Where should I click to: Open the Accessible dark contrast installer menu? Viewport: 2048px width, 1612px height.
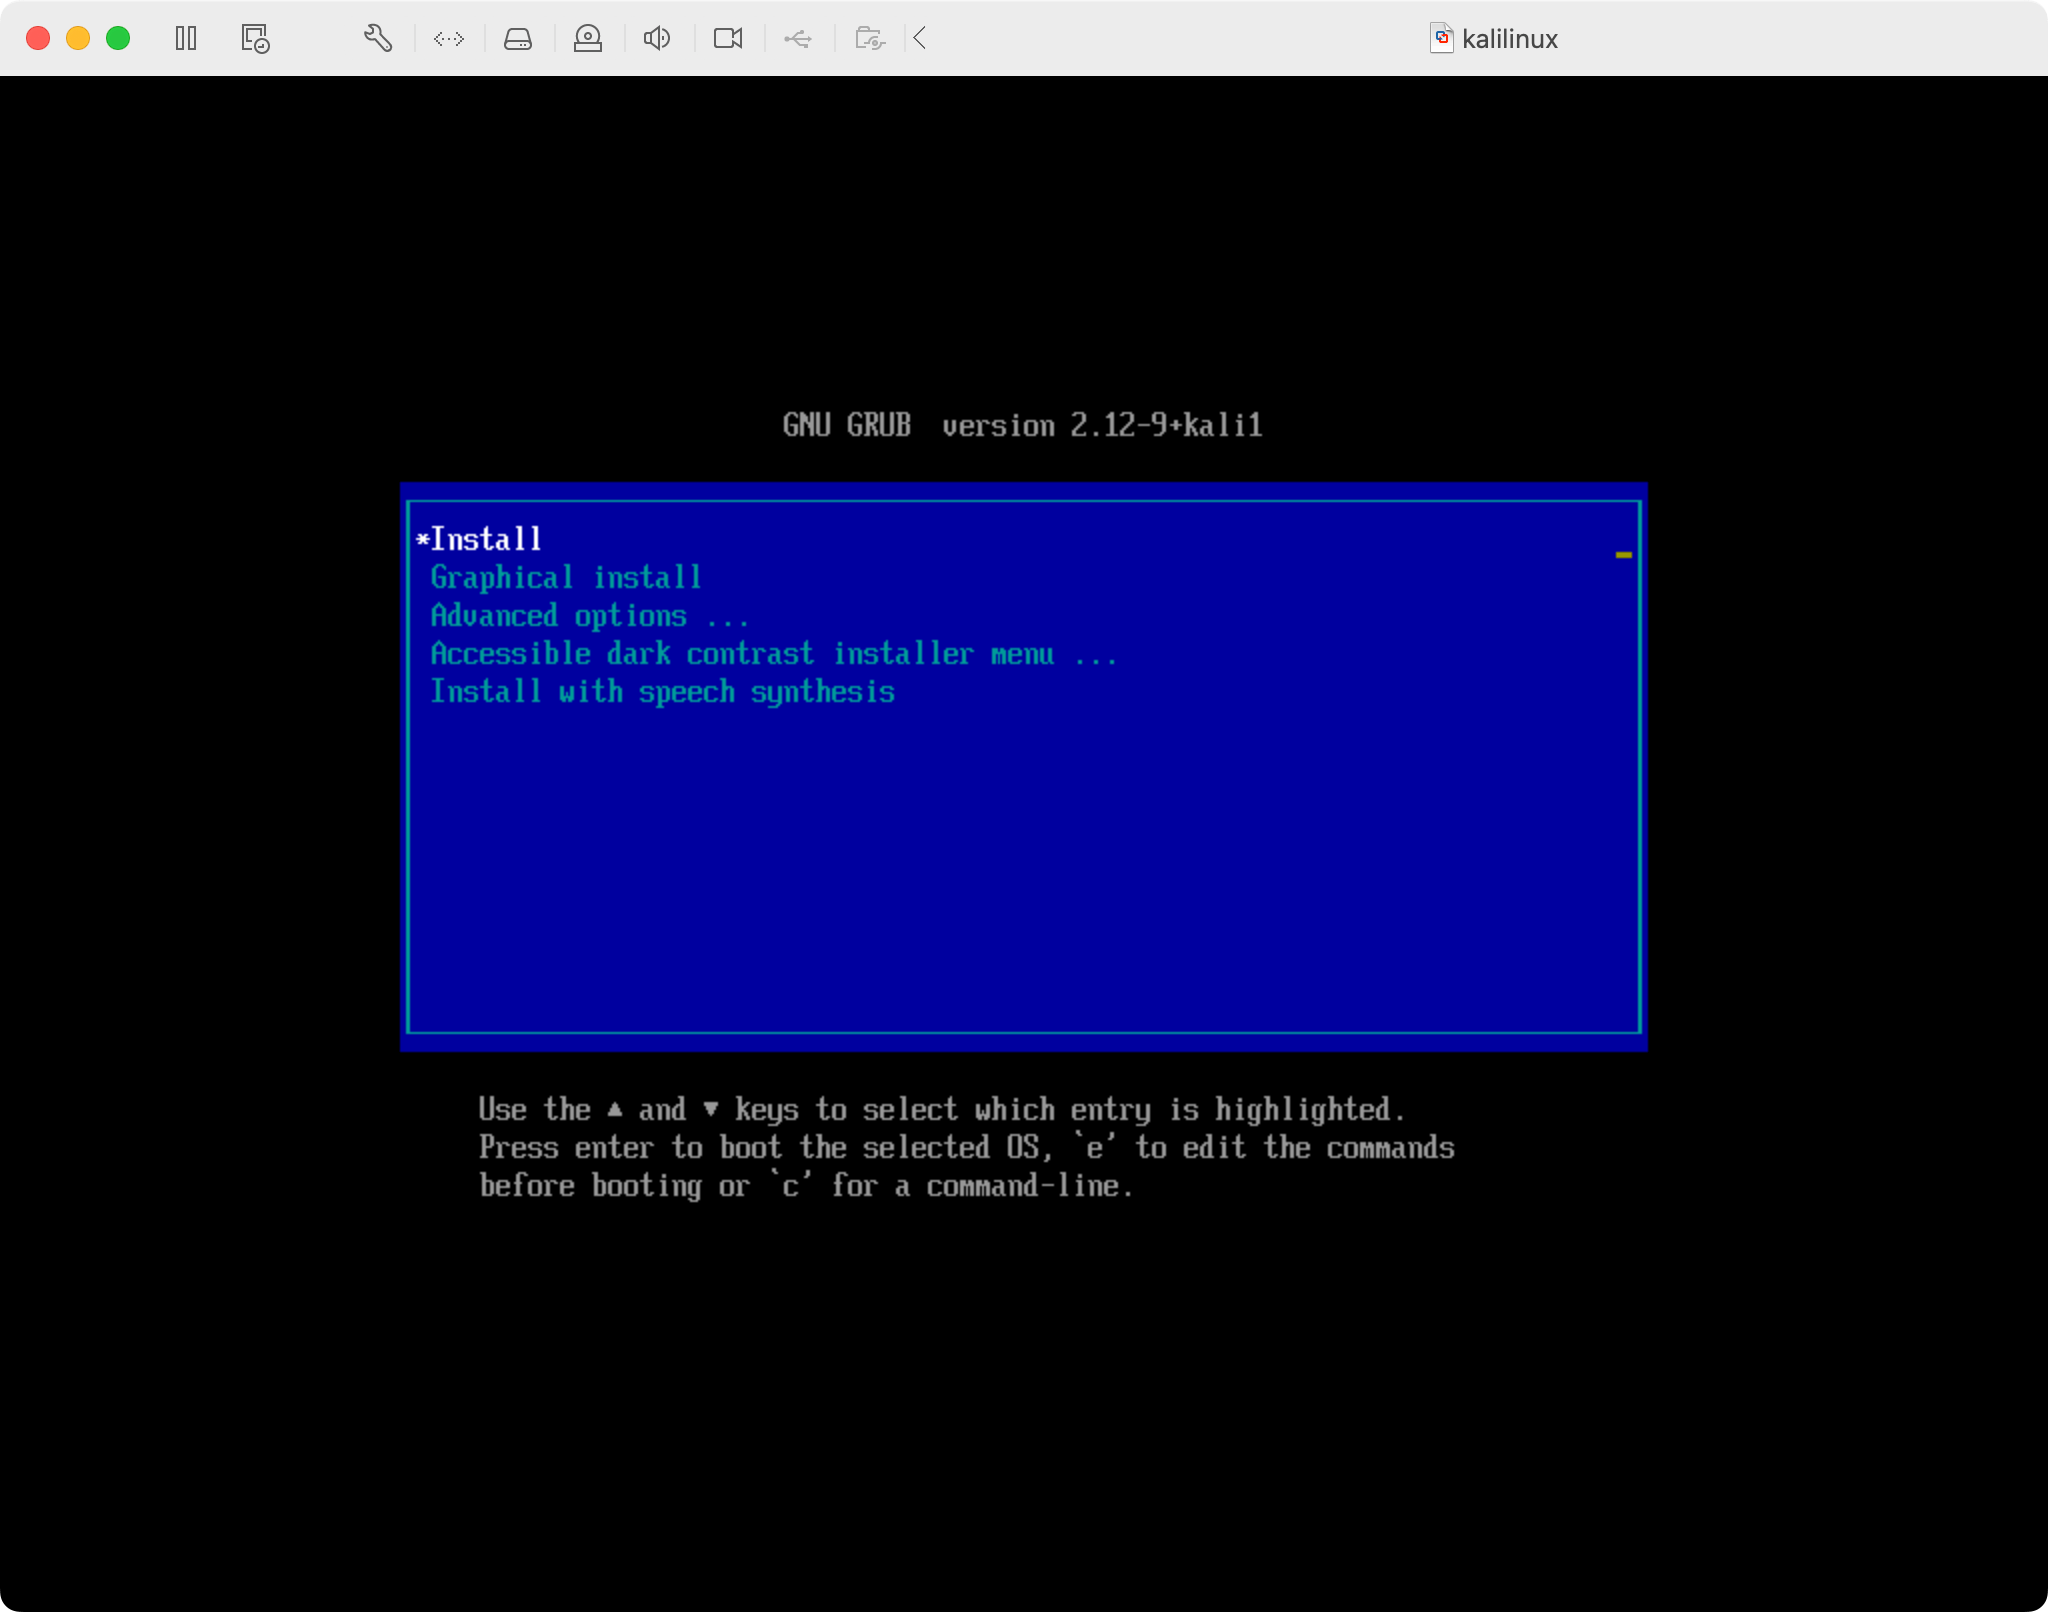774,653
